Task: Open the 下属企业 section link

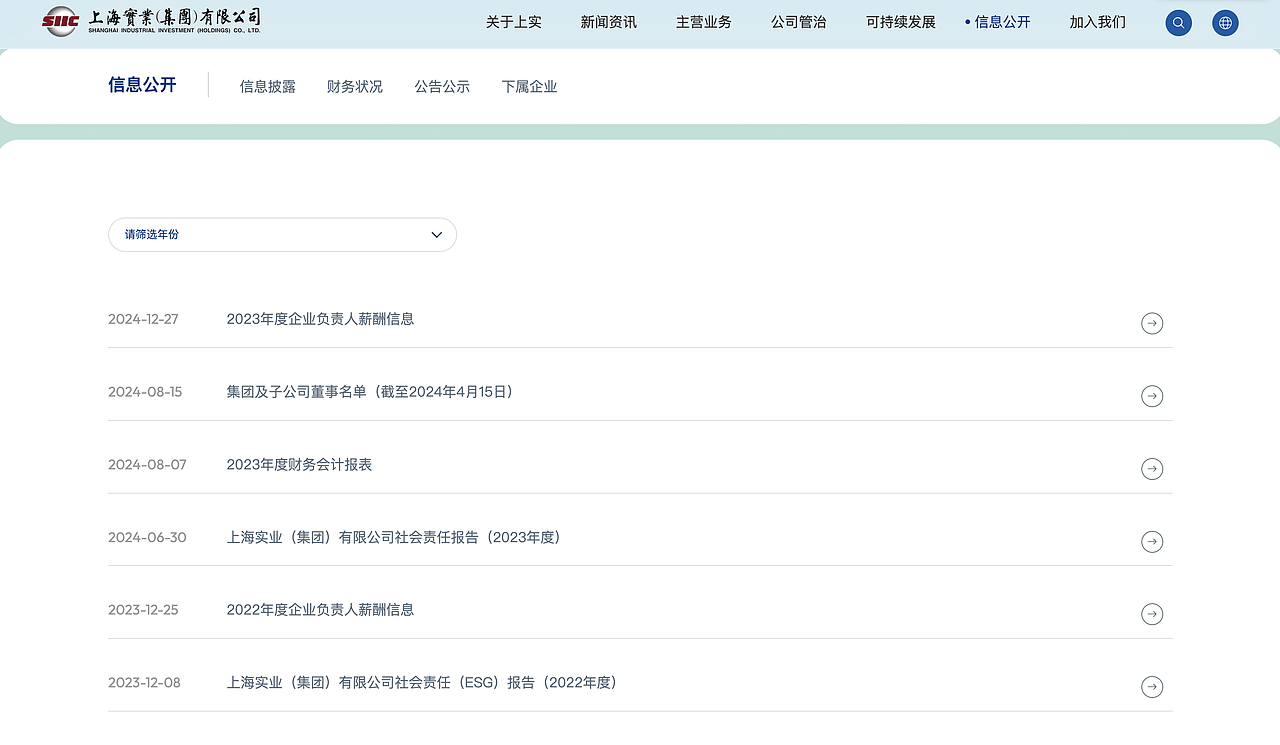Action: pos(529,86)
